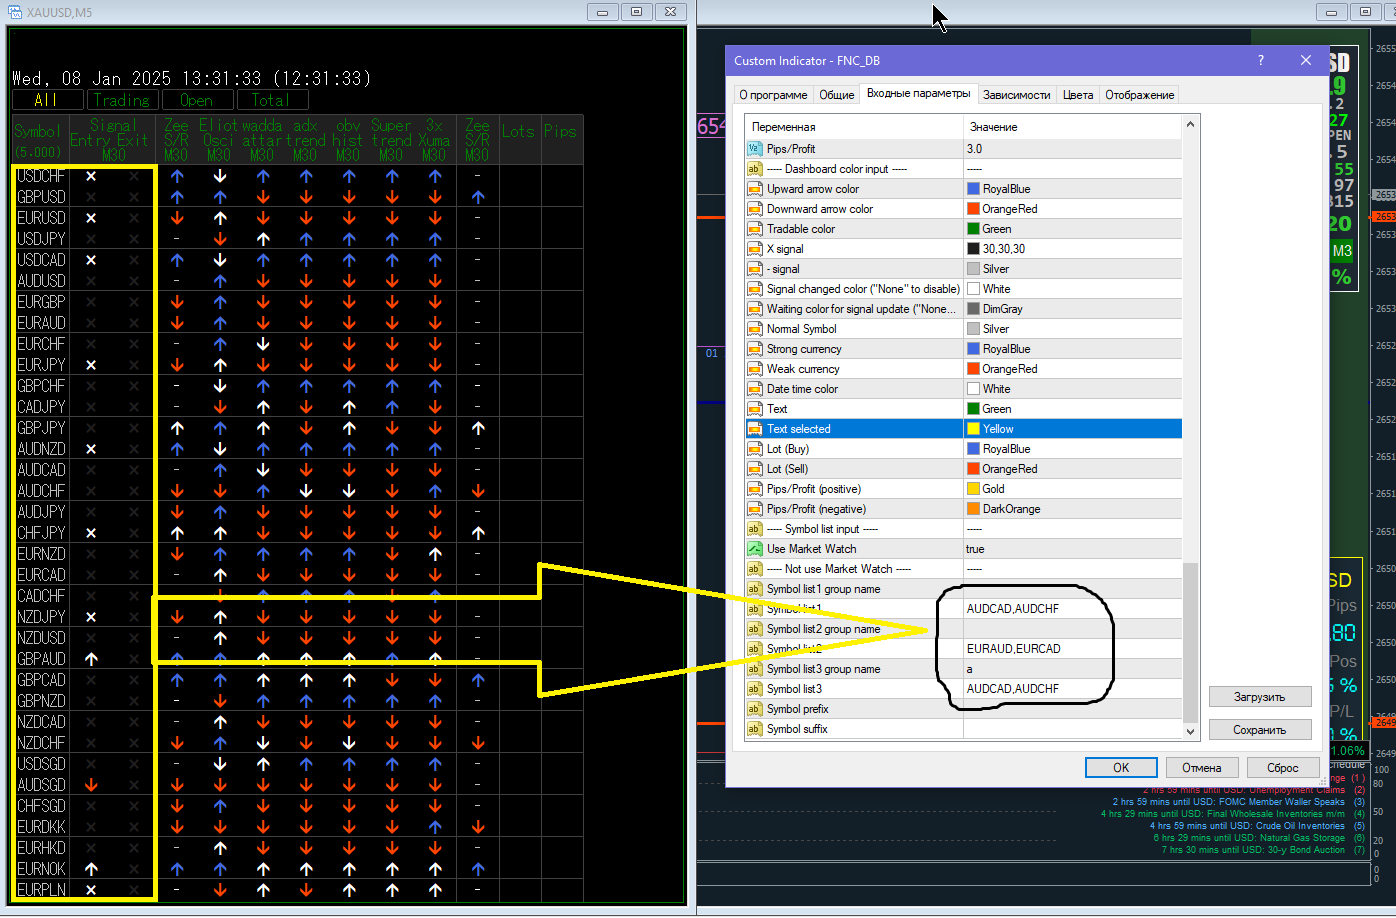This screenshot has height=918, width=1396.
Task: Click the entry arrow signal for GBPAUD
Action: pyautogui.click(x=91, y=659)
